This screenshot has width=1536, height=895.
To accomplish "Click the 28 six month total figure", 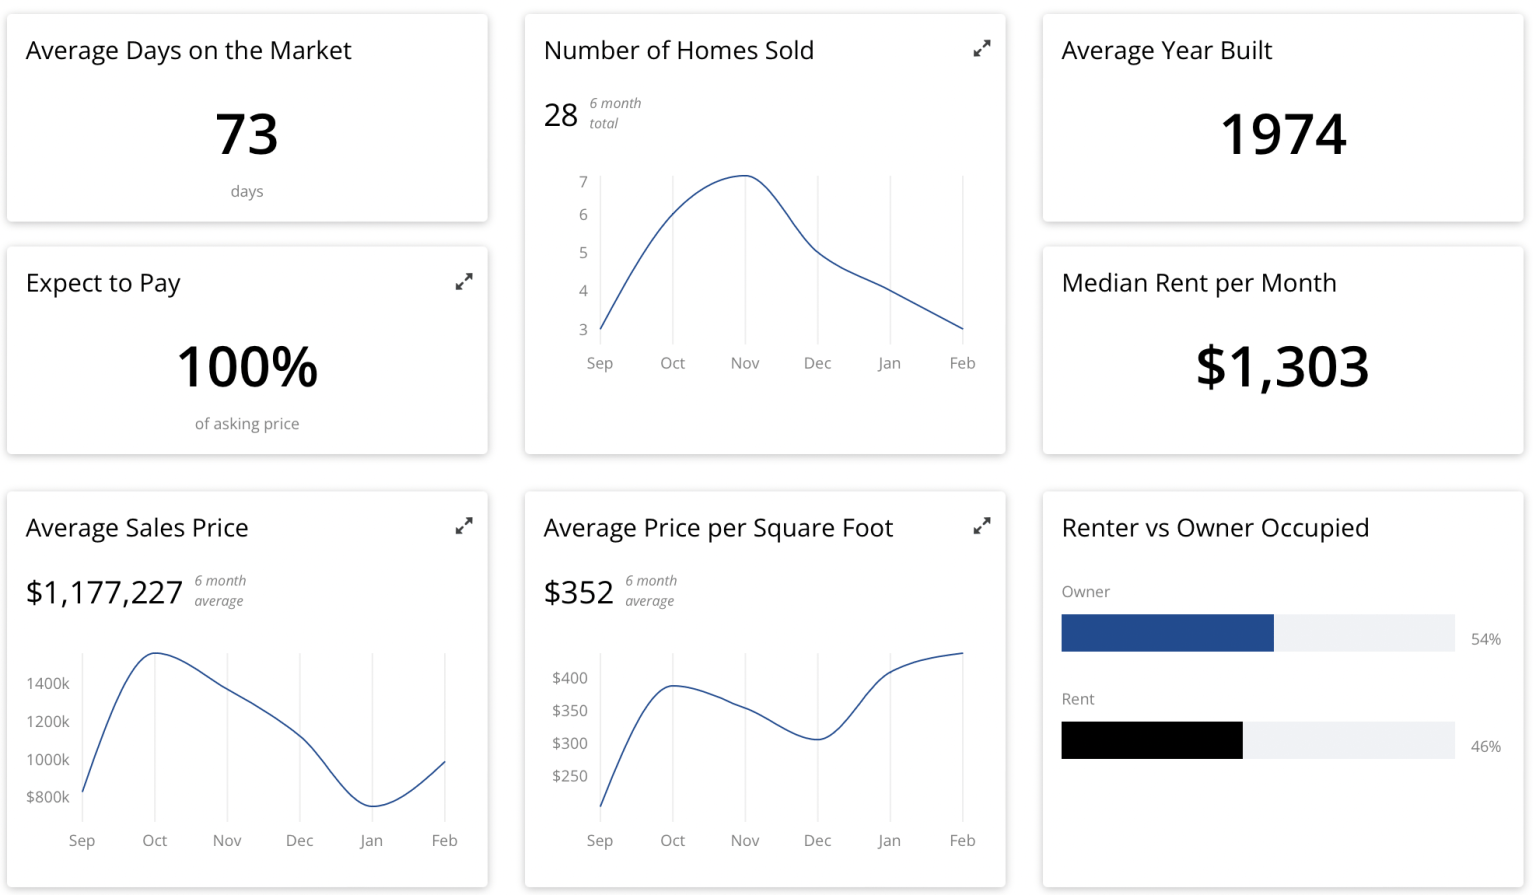I will [561, 115].
